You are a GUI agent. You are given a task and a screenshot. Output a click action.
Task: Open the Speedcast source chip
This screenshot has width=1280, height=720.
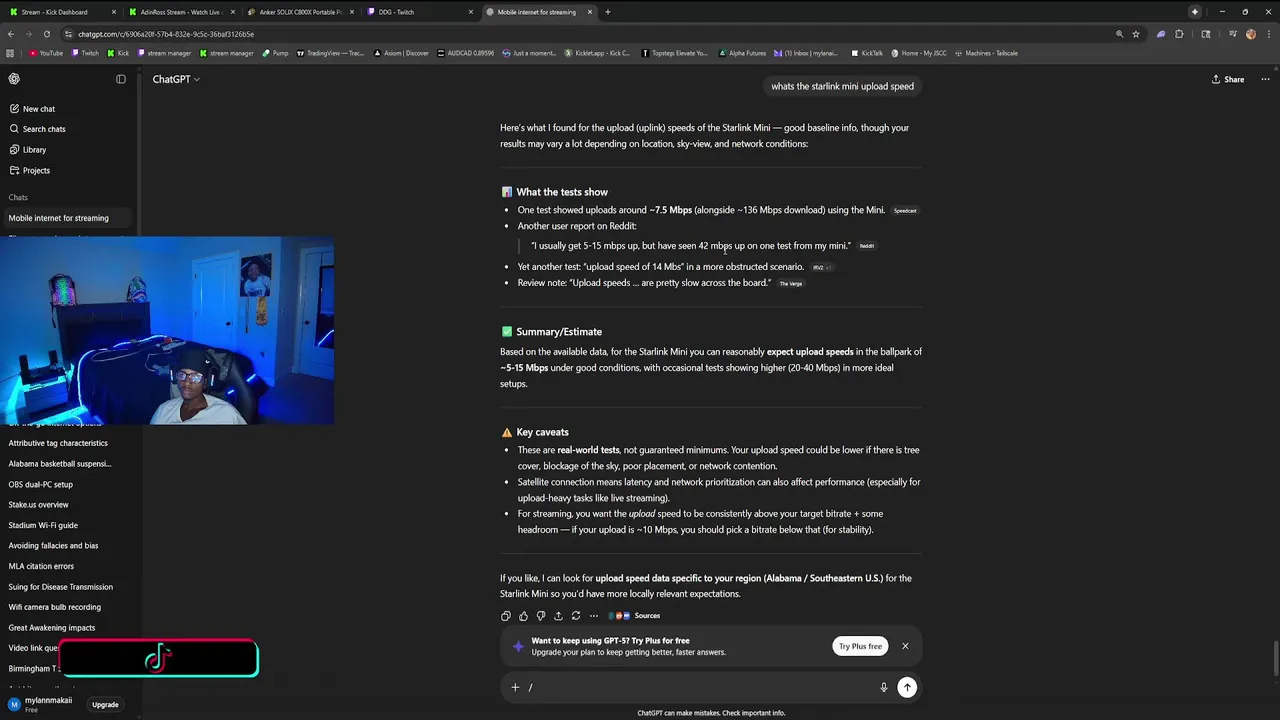[905, 211]
